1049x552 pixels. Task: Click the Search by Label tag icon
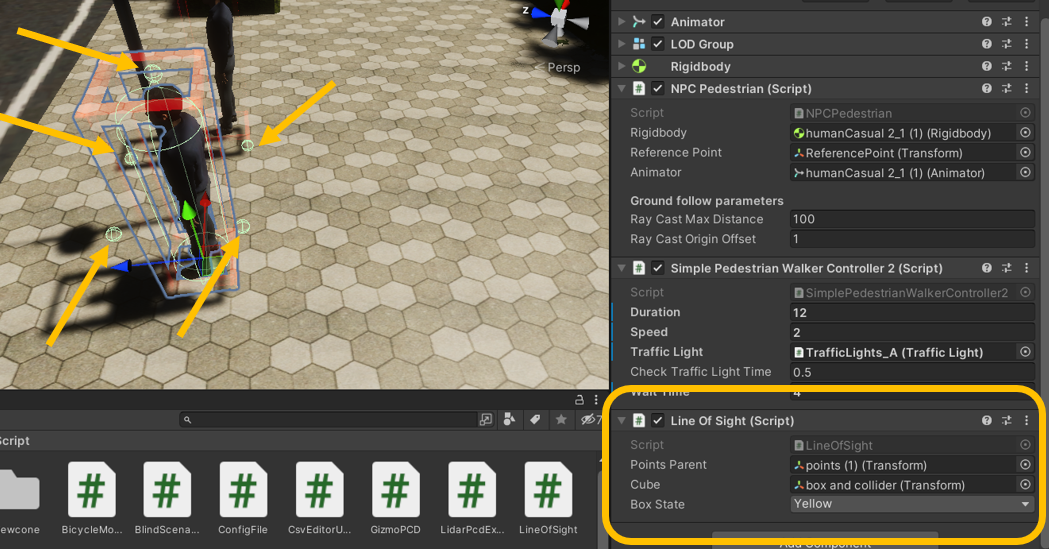tap(535, 420)
